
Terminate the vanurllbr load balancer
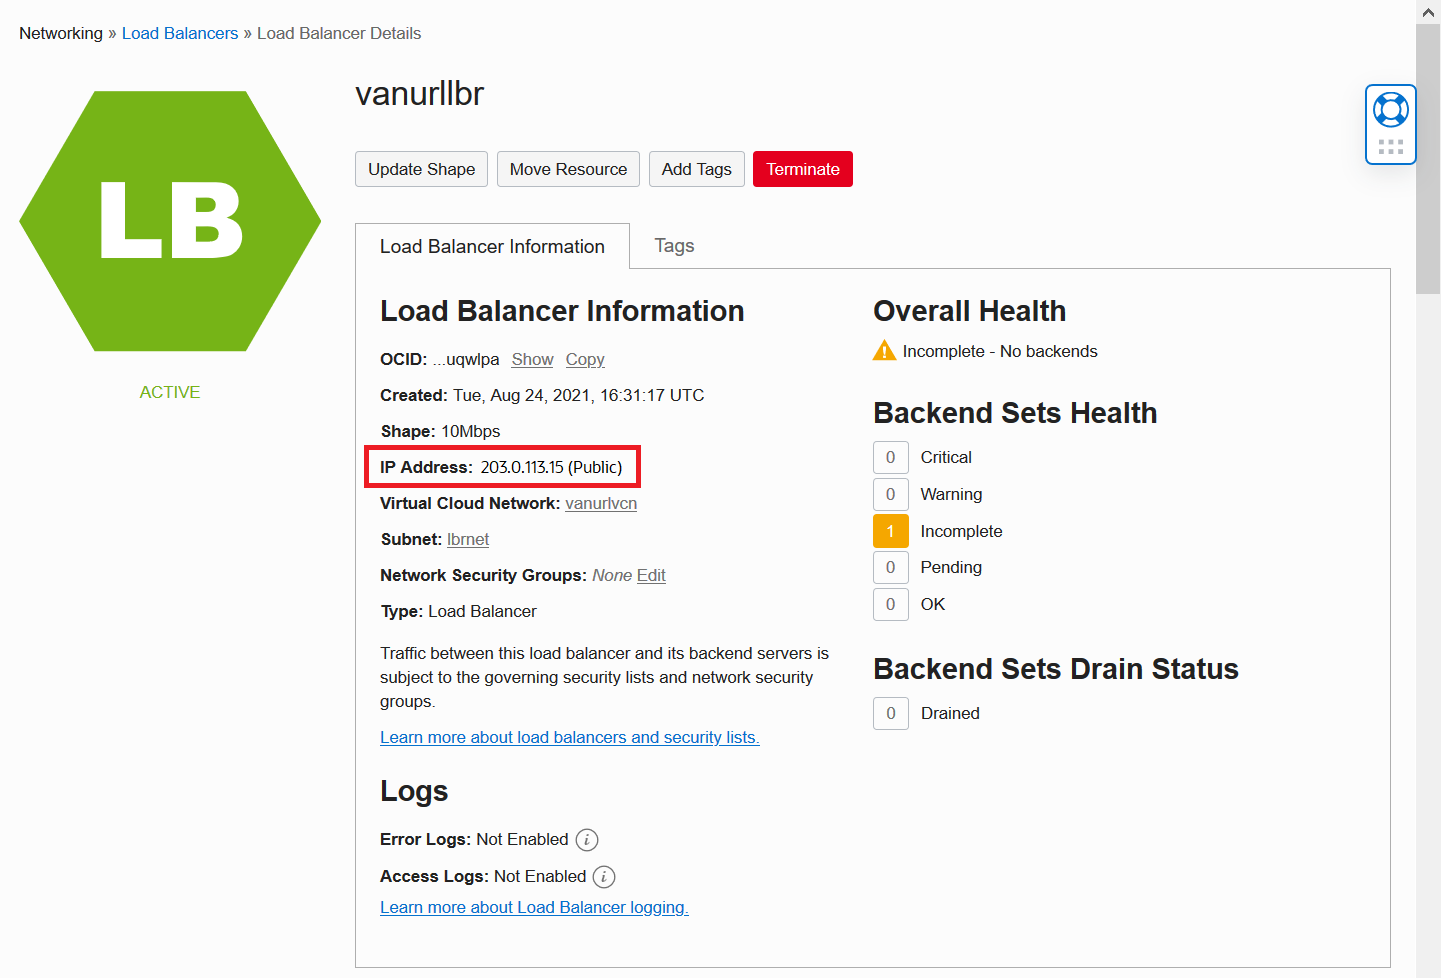click(802, 169)
